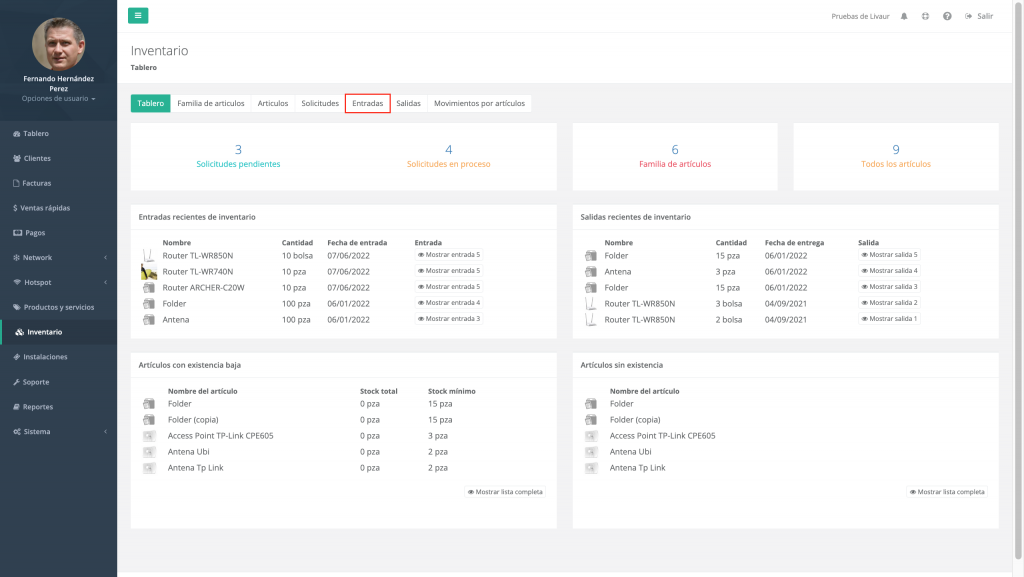Switch to the Salidas tab
Screen dimensions: 1024x577
click(409, 103)
